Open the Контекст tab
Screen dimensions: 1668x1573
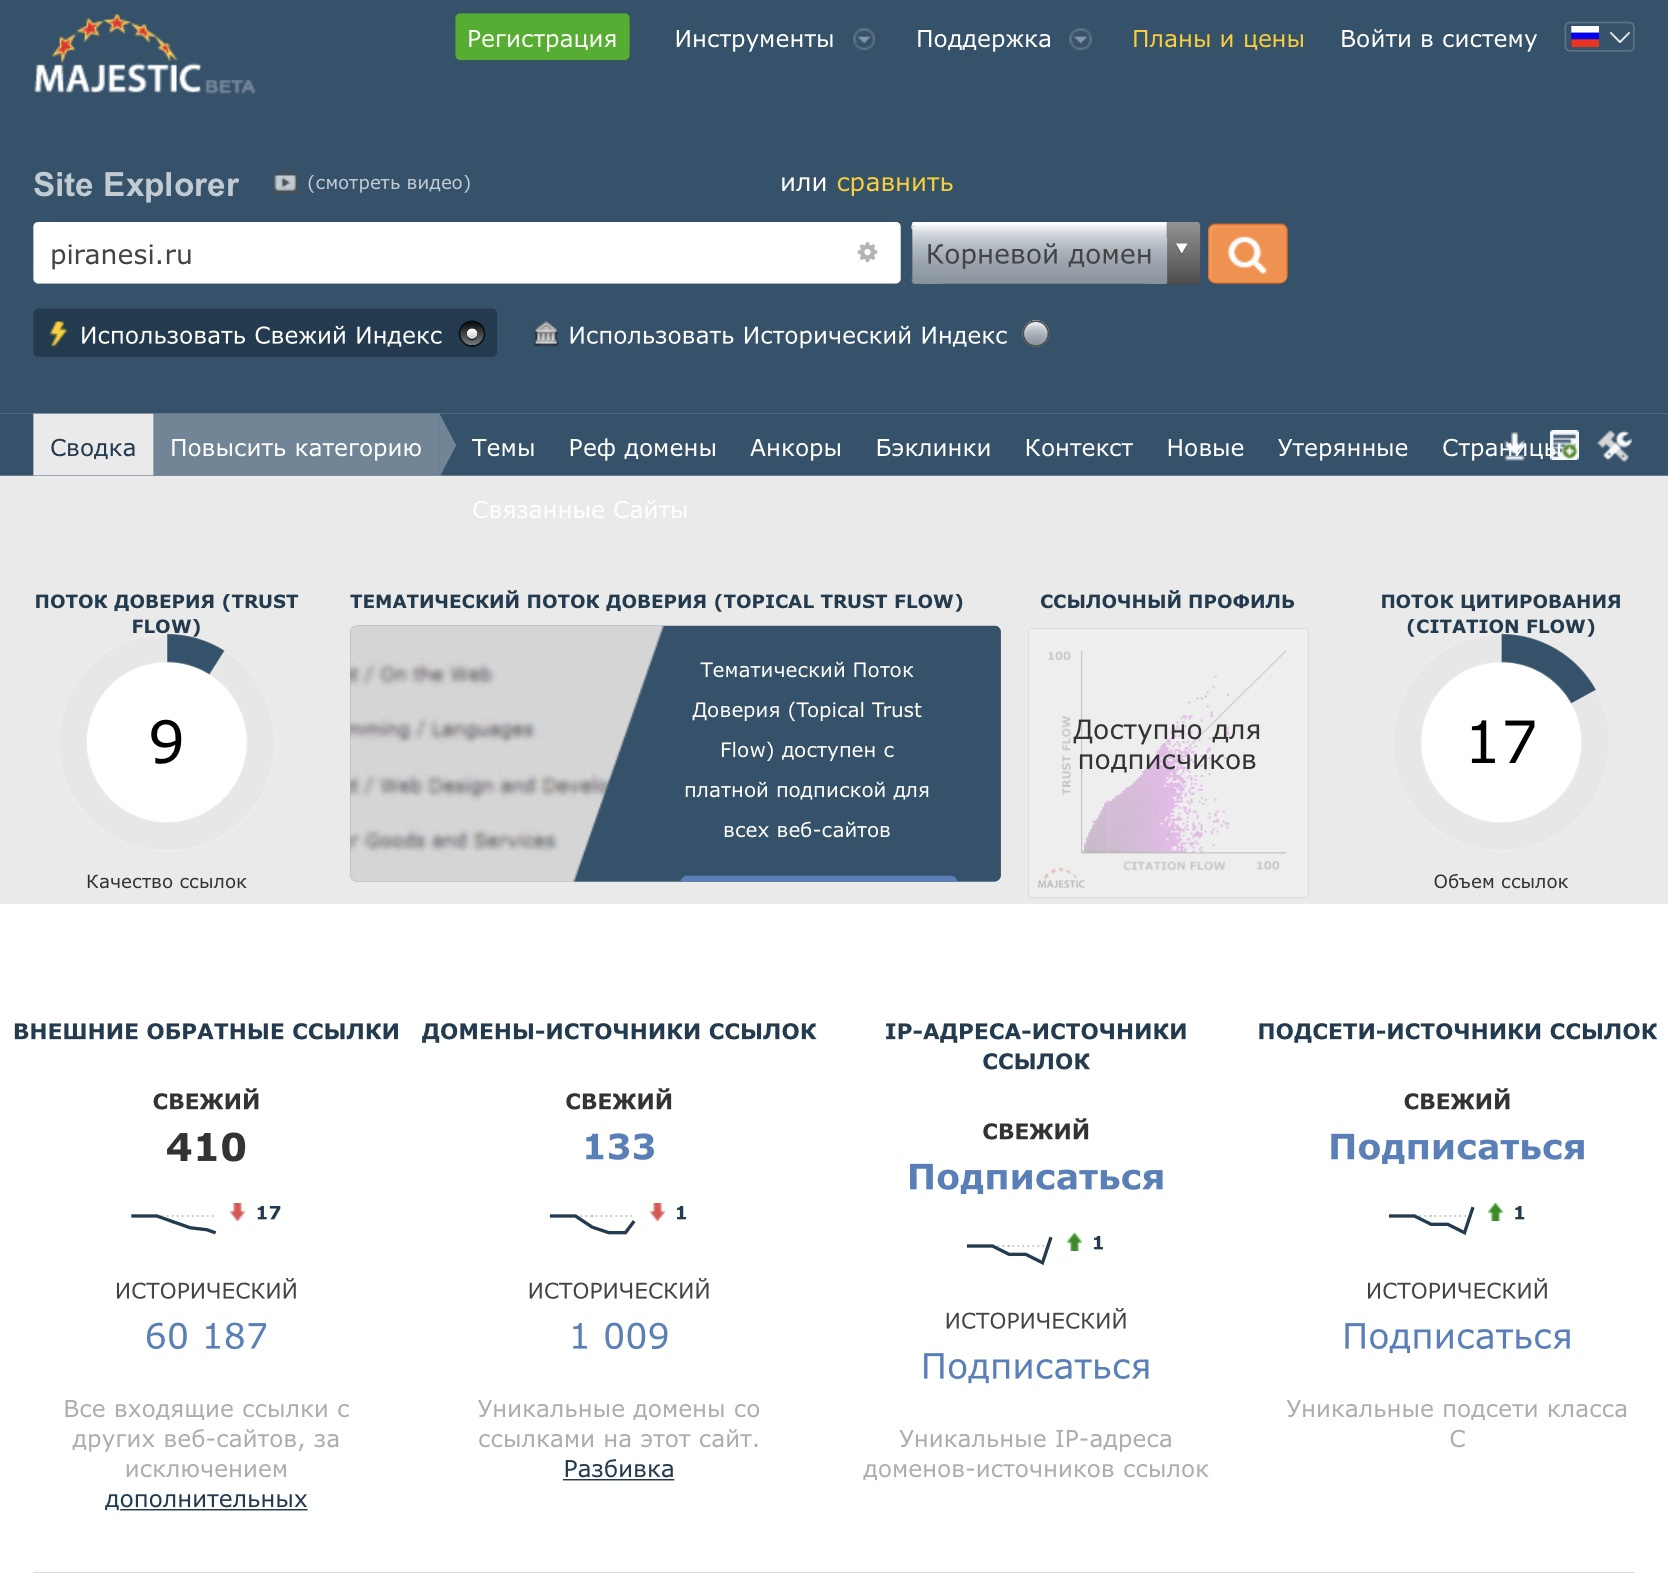[x=1078, y=447]
